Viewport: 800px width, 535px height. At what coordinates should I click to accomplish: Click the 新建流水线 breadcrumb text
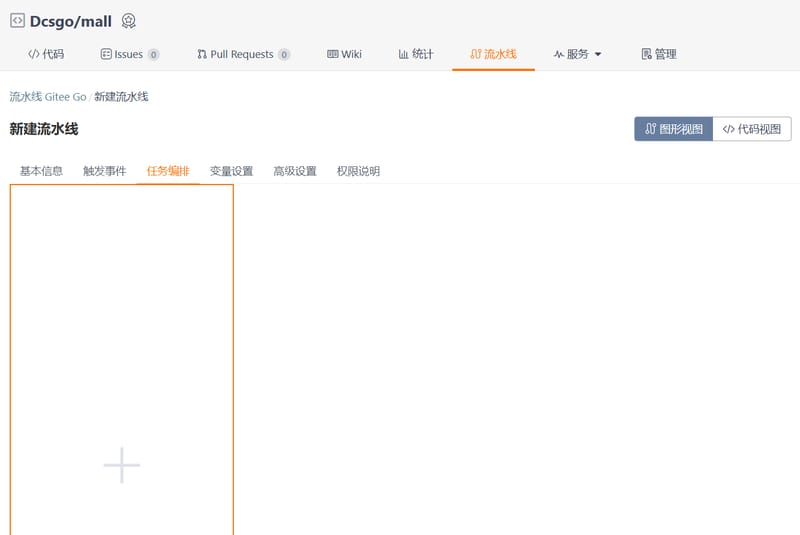[x=121, y=96]
